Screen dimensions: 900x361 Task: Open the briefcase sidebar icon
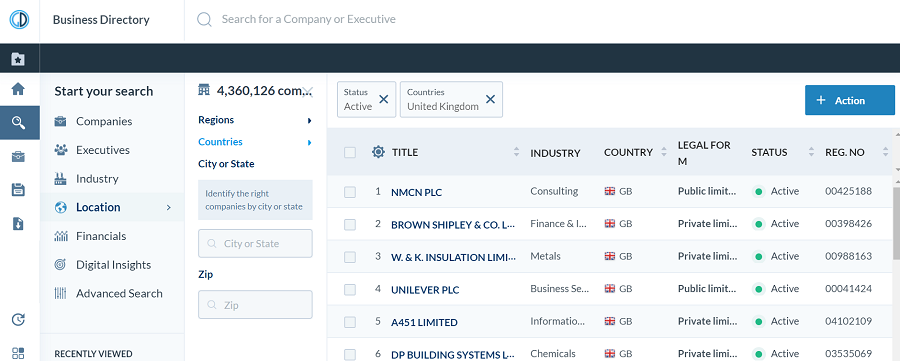(x=18, y=156)
